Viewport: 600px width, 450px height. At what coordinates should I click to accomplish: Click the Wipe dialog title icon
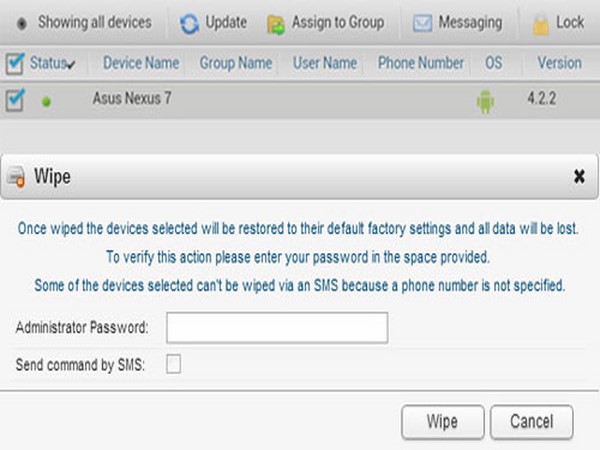tap(16, 178)
